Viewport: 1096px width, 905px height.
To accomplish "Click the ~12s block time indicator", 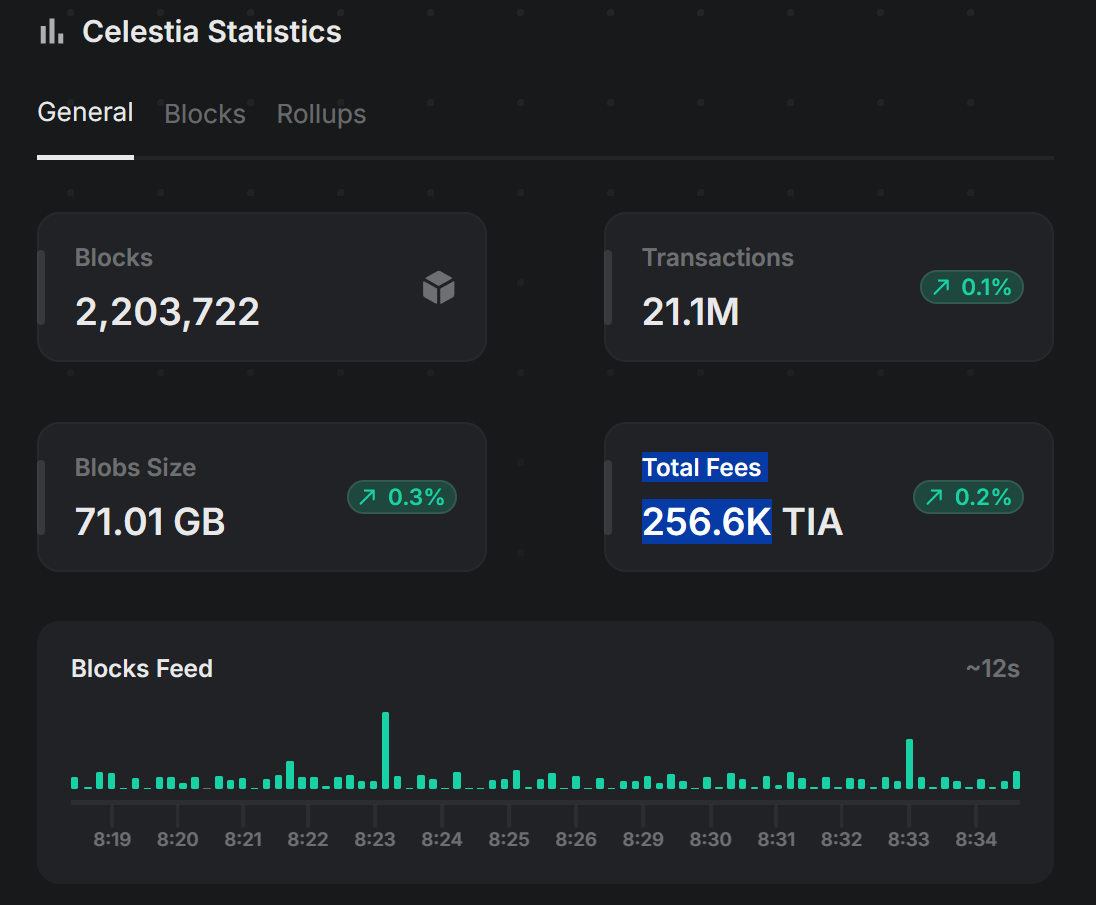I will 994,668.
